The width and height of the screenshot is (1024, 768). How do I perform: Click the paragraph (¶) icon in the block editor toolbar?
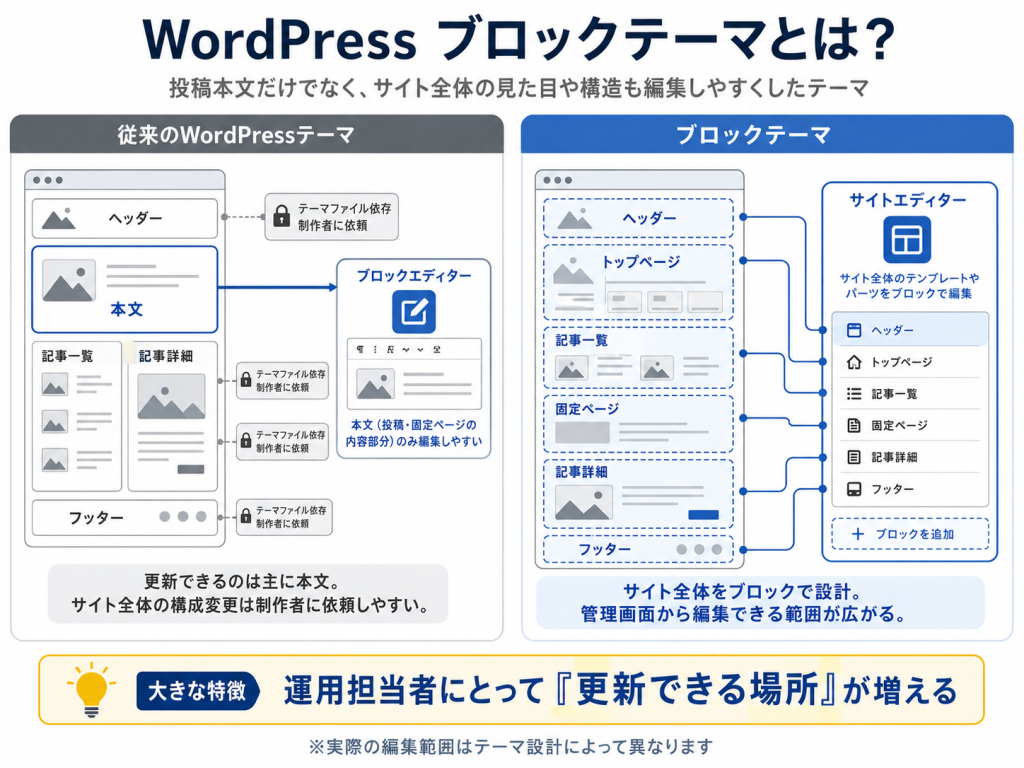point(360,349)
